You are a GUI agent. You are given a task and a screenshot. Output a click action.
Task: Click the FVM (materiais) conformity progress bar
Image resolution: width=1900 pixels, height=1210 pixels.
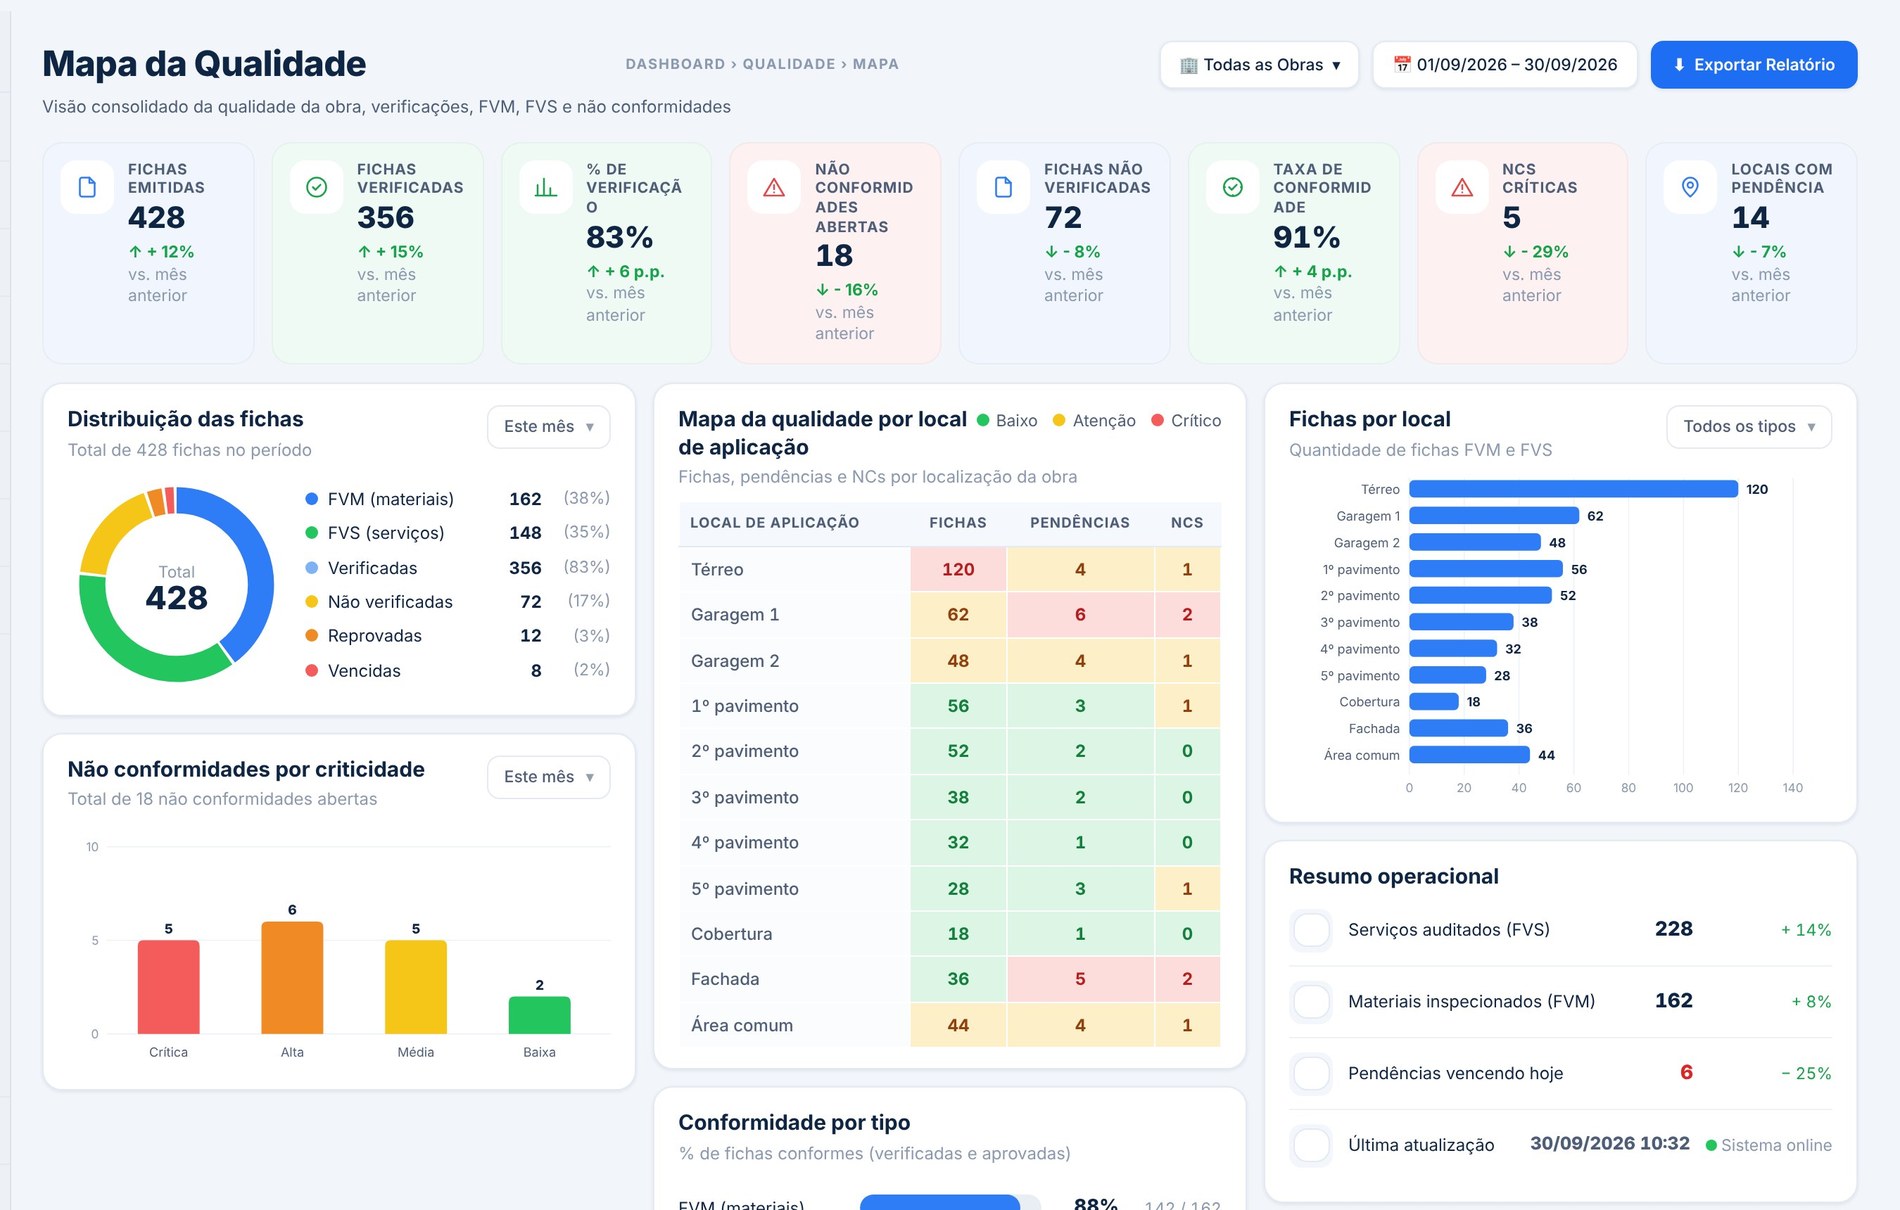tap(950, 1202)
